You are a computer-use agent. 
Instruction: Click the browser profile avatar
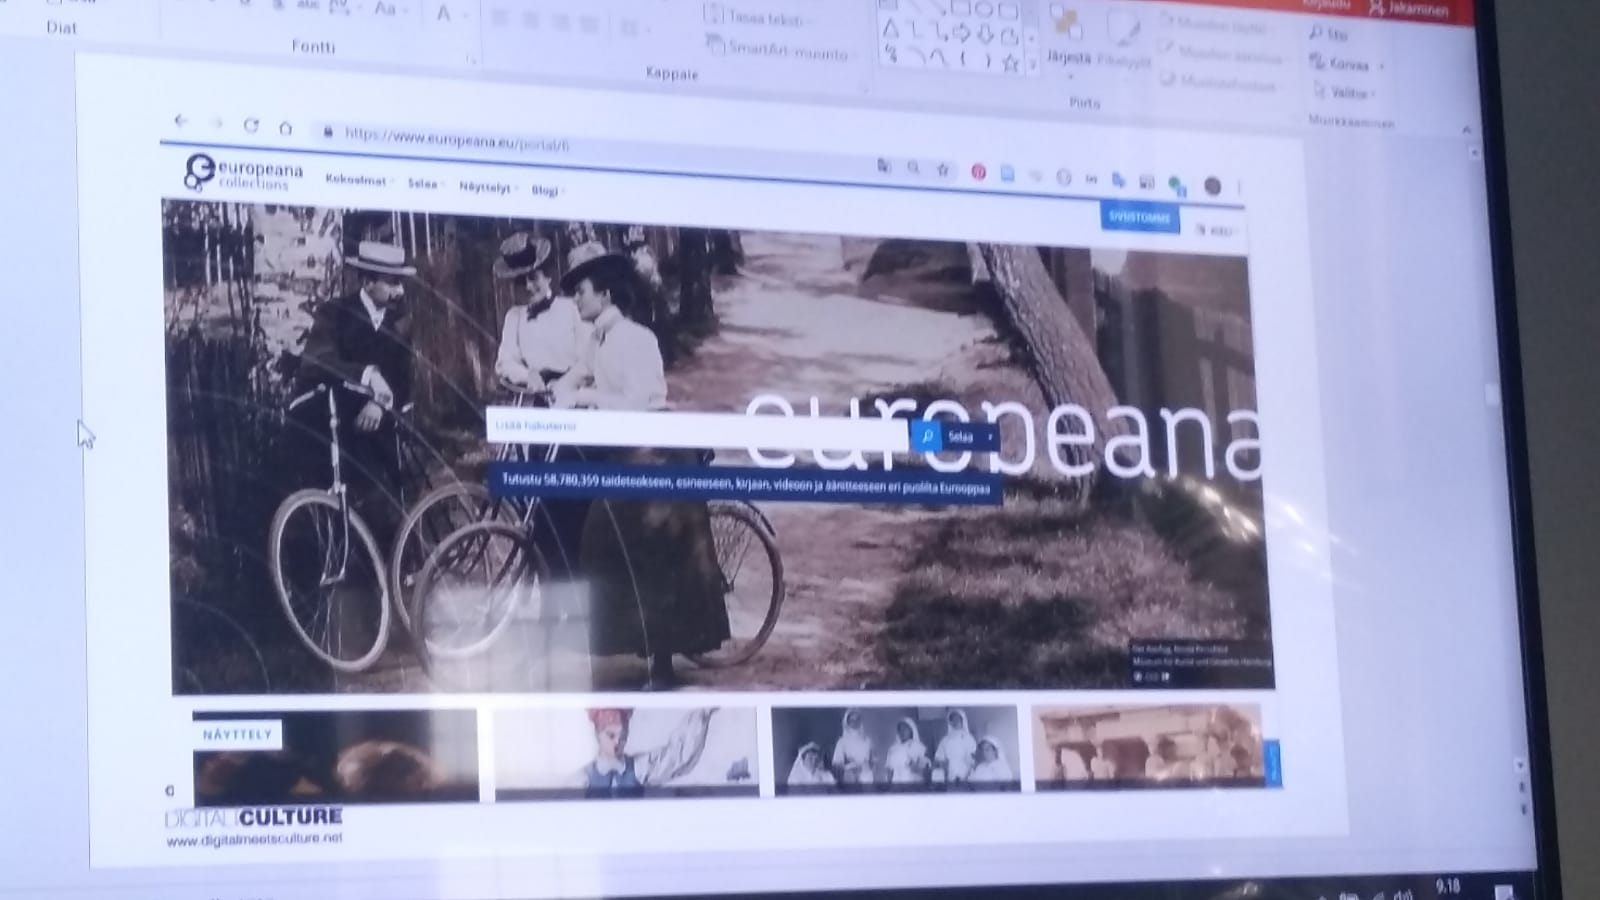[x=1212, y=185]
